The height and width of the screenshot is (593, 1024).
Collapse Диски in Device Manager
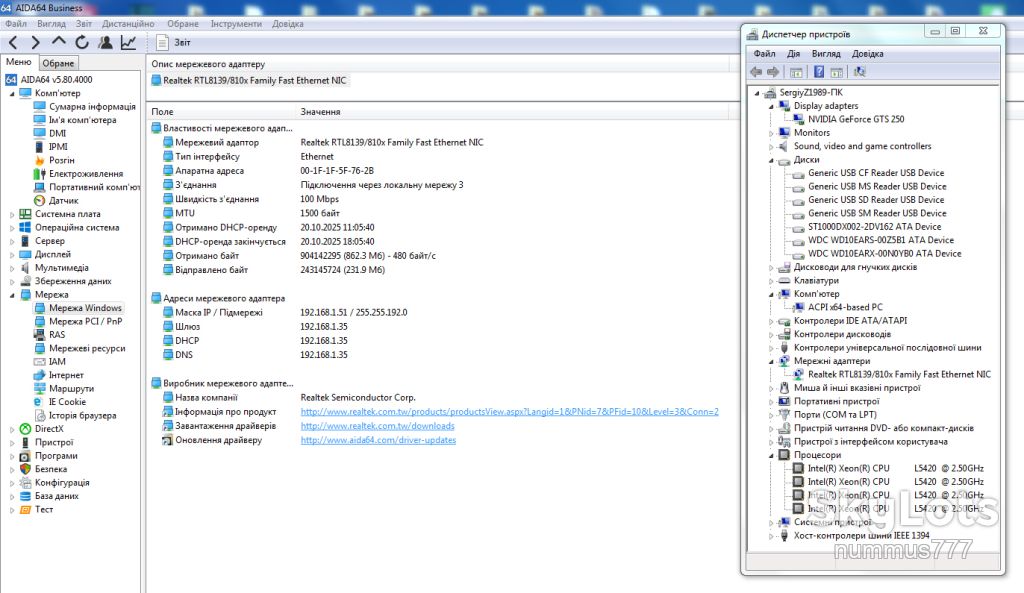click(x=771, y=160)
